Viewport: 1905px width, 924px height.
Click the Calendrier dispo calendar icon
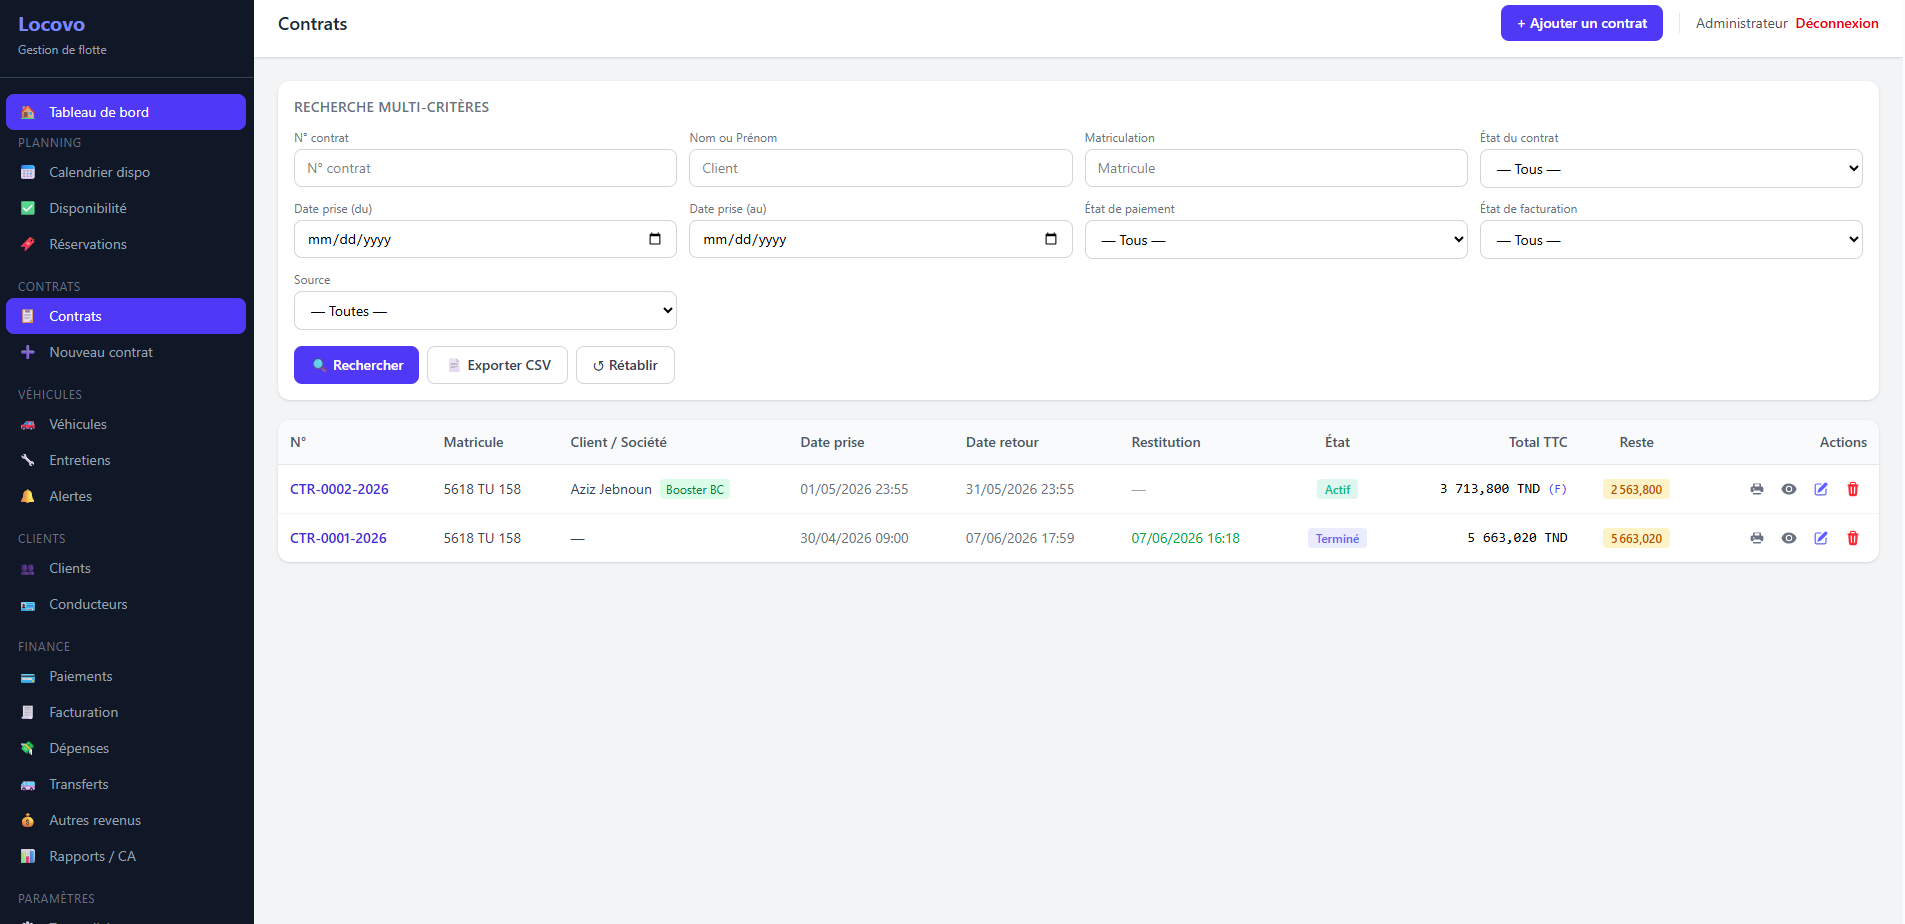click(28, 172)
